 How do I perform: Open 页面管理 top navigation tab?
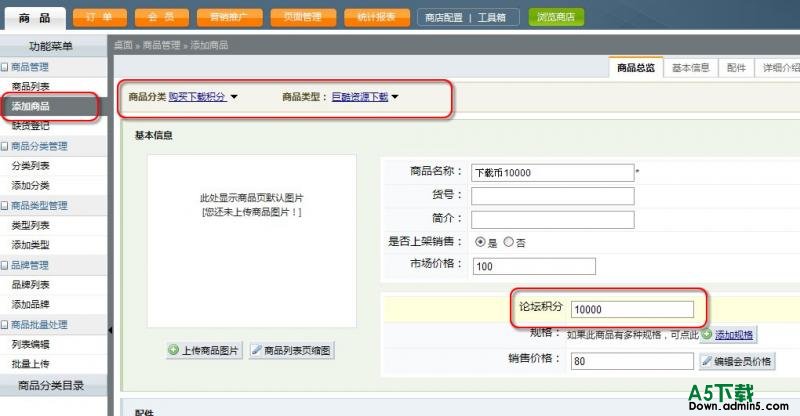(x=303, y=17)
